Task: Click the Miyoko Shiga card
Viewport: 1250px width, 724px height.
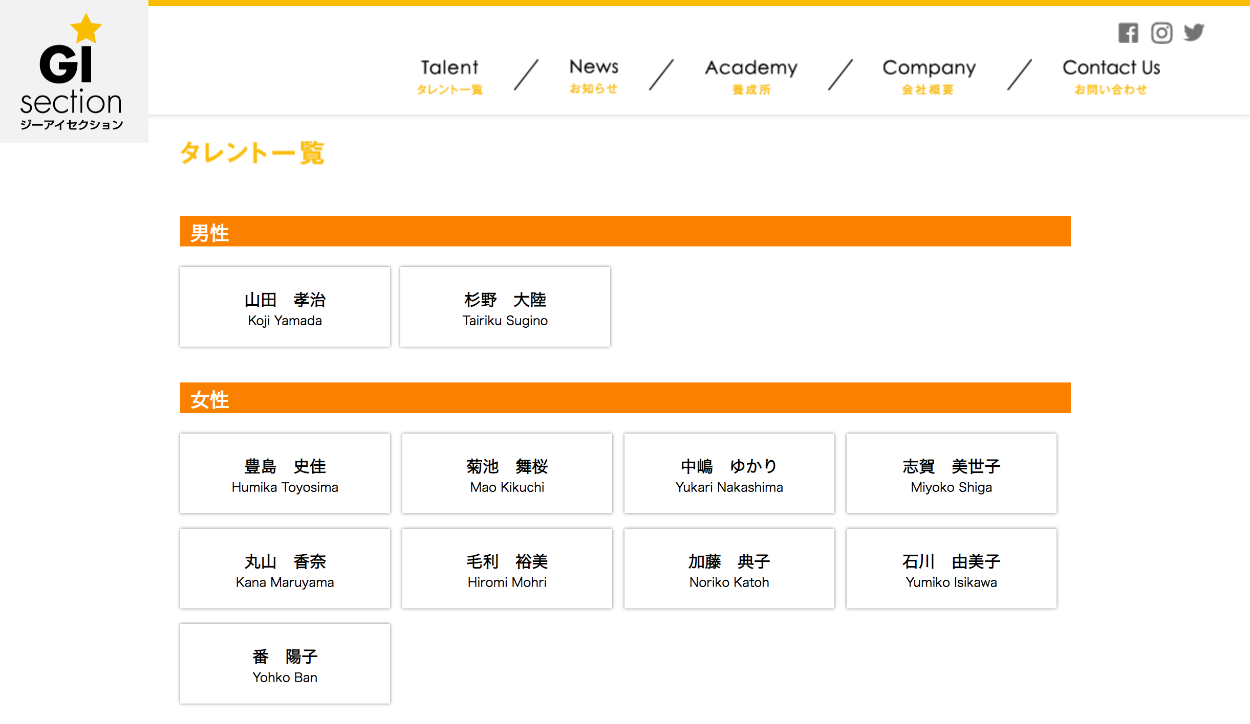Action: (x=951, y=474)
